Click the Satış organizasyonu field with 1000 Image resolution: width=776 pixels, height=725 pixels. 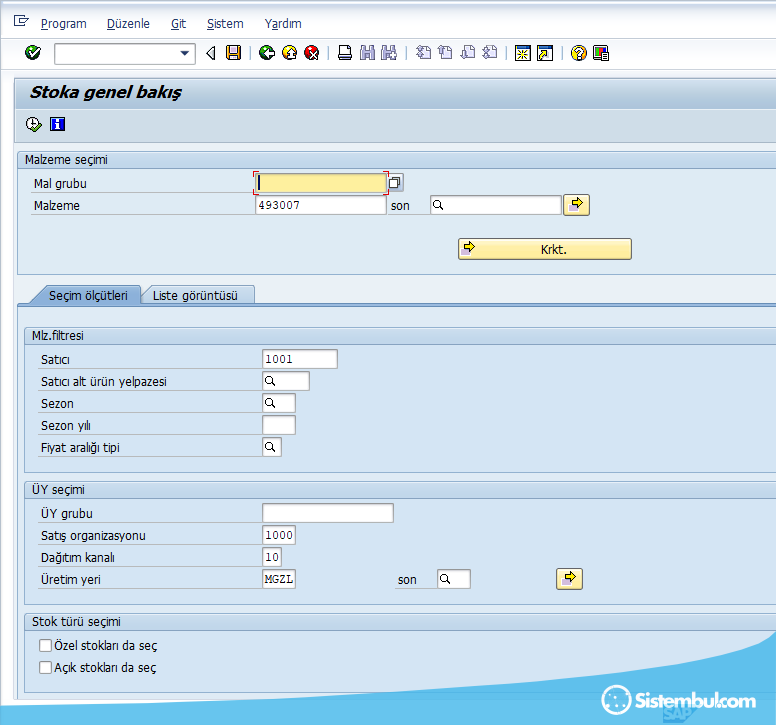coord(279,535)
